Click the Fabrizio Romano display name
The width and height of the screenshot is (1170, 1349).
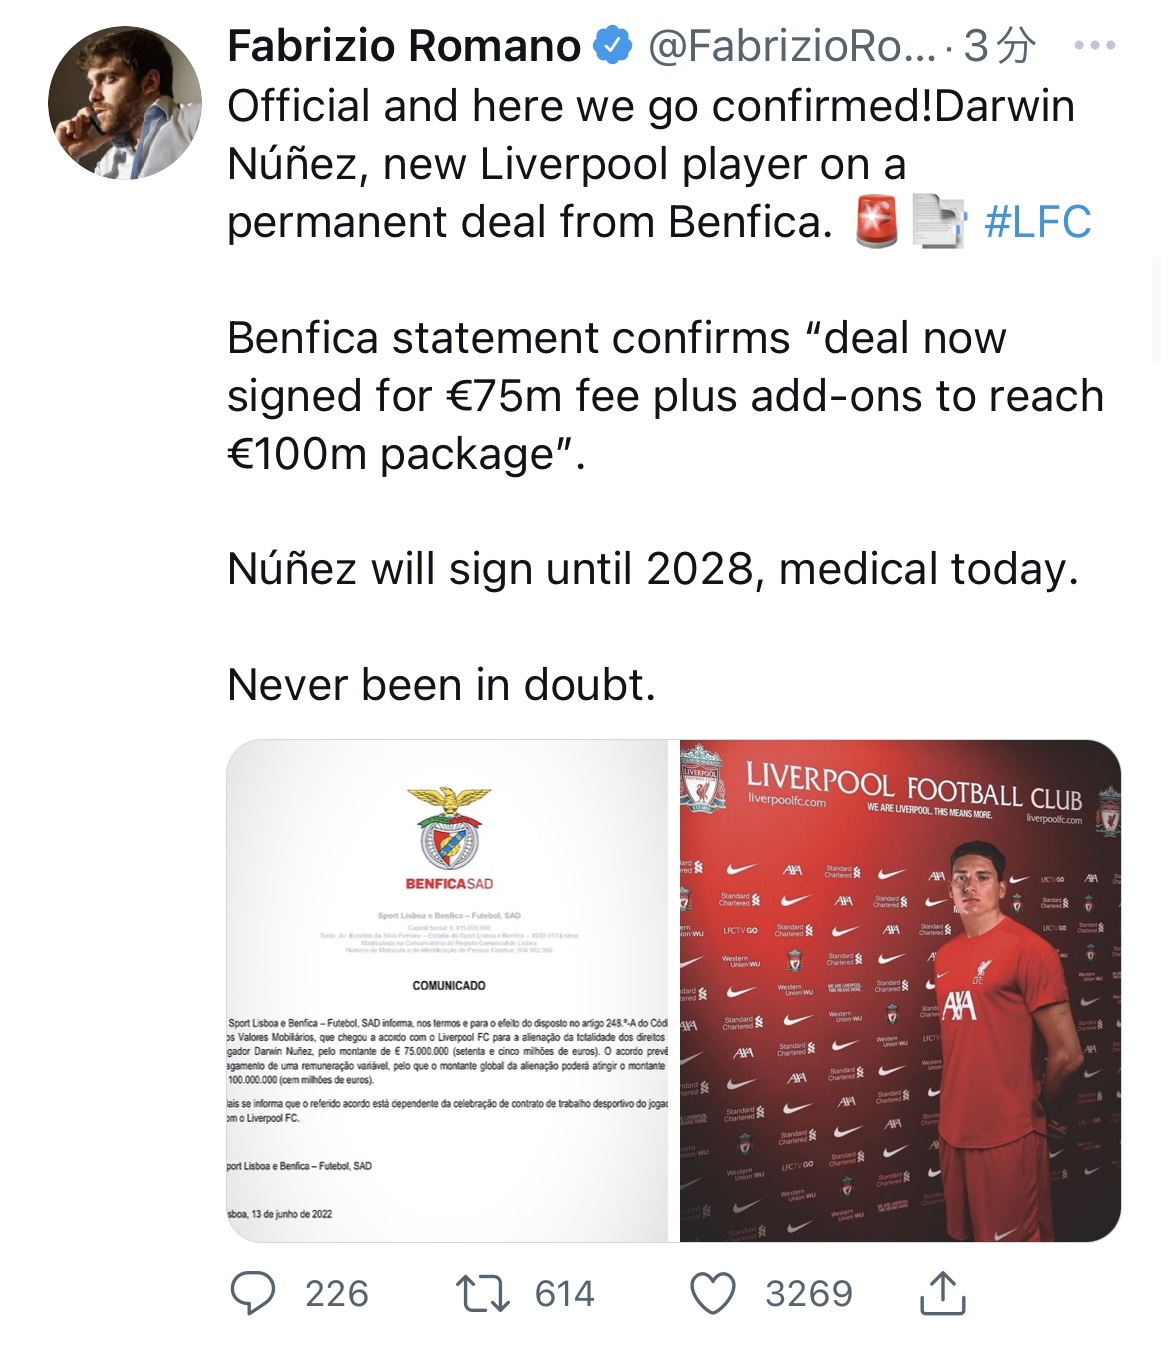tap(404, 46)
